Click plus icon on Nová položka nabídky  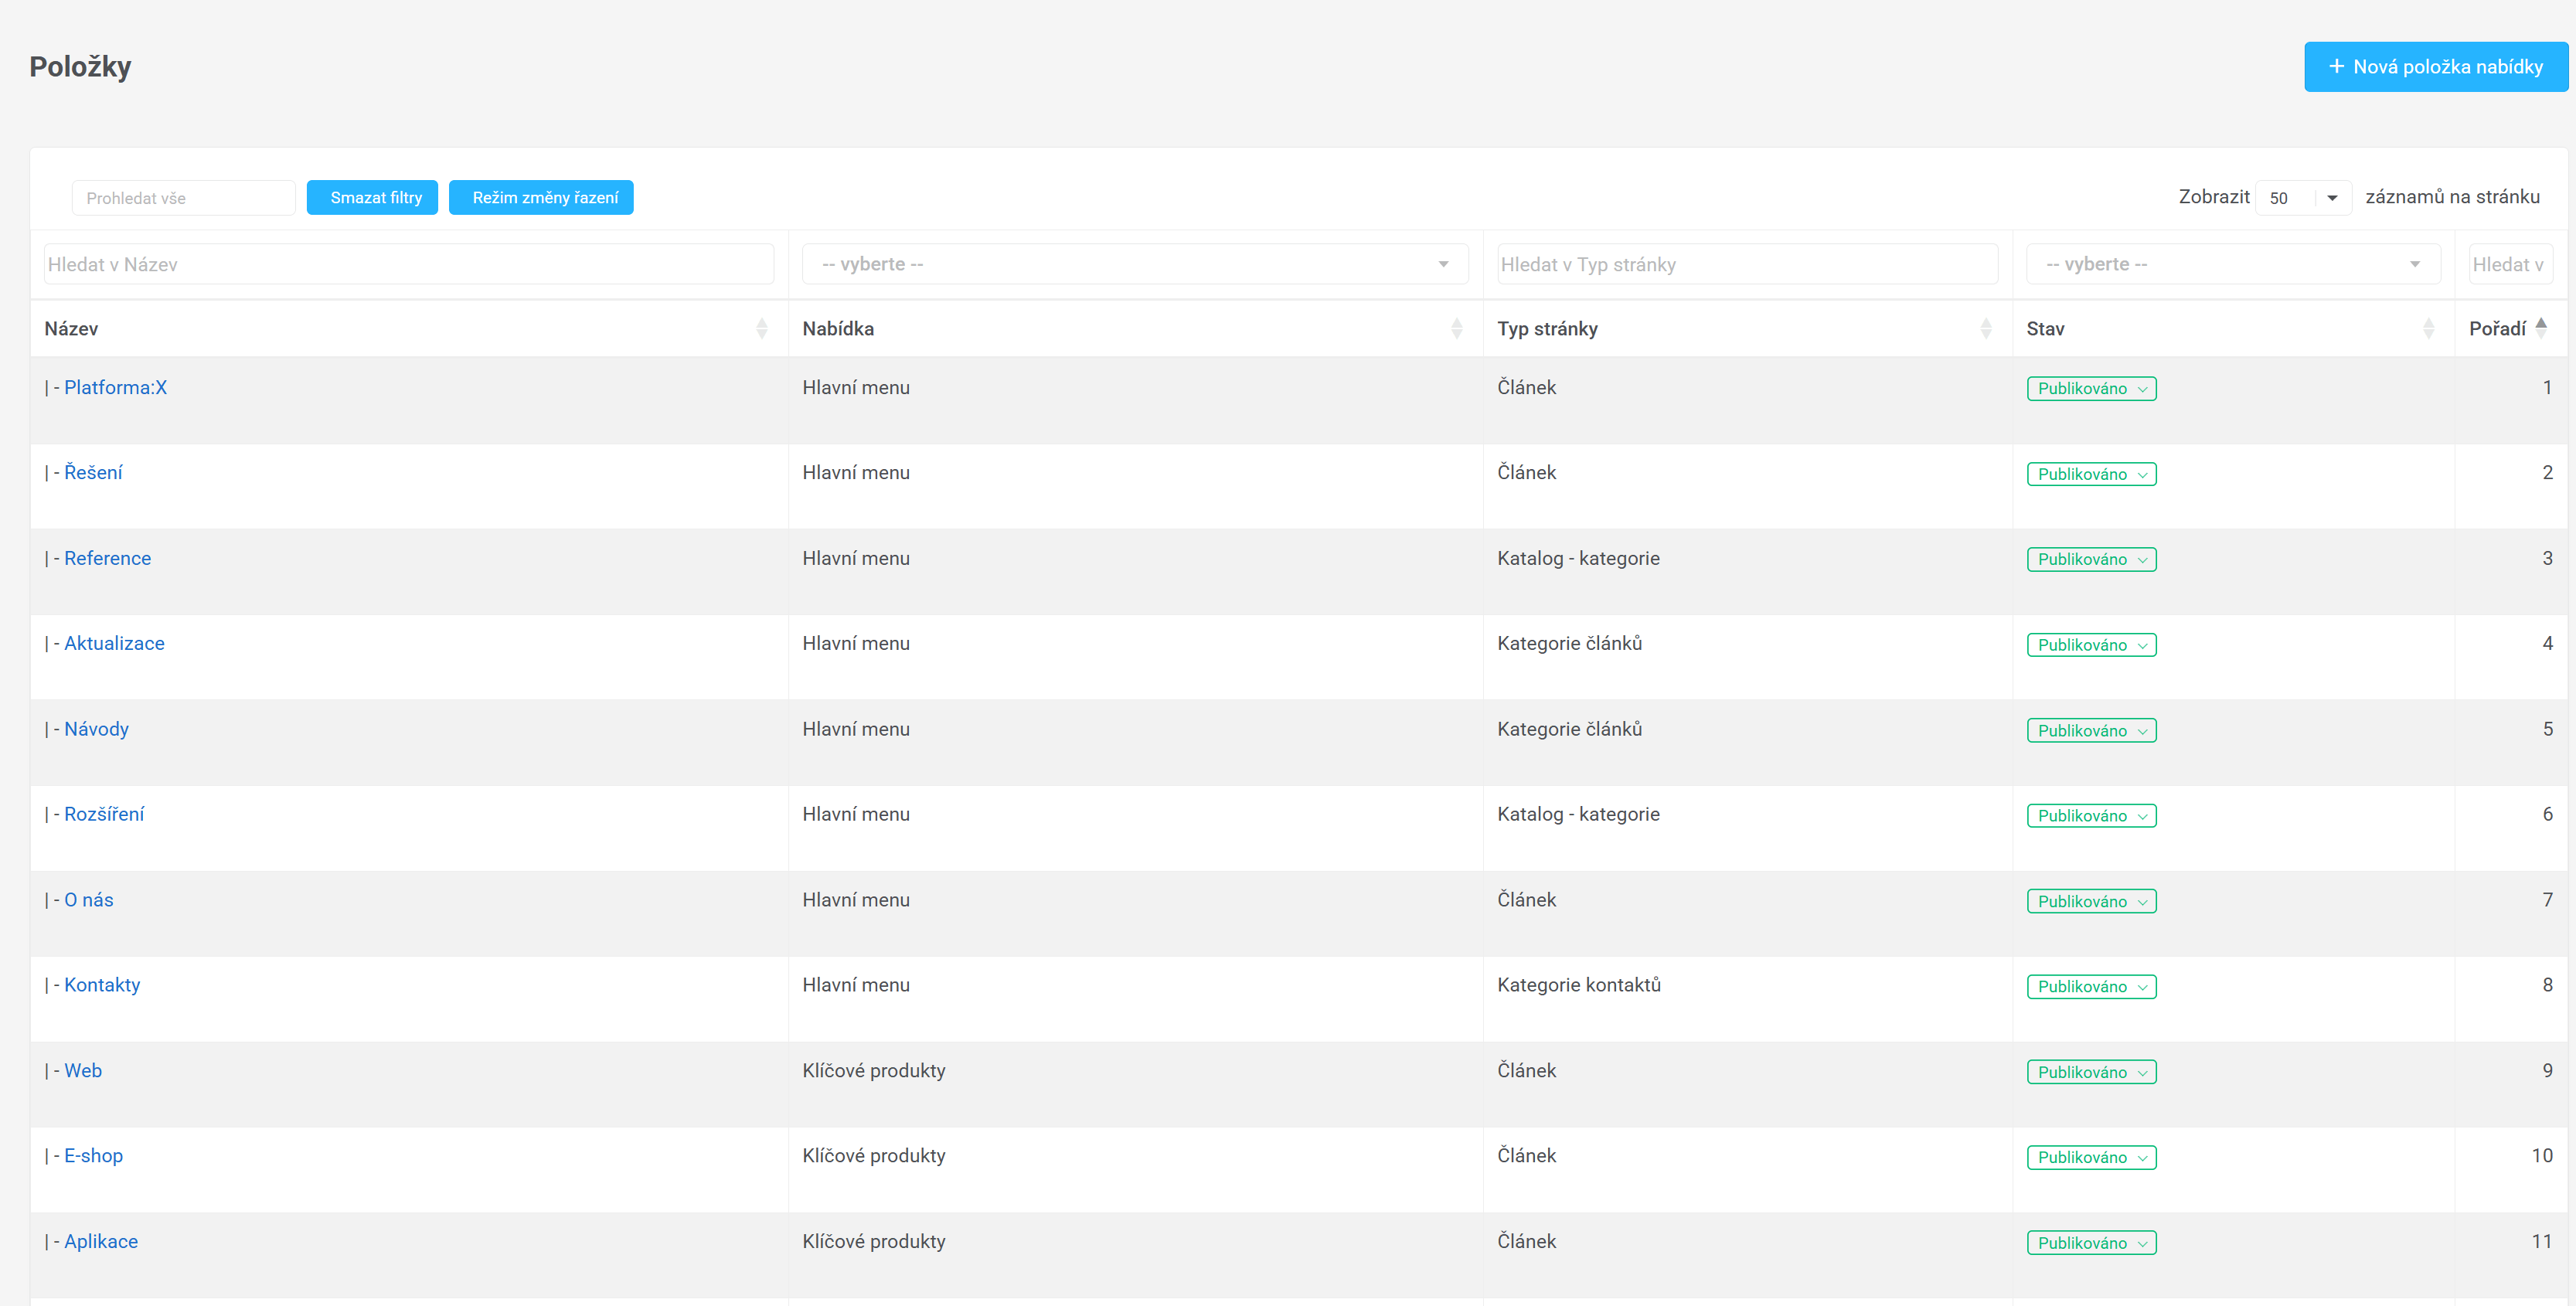(2336, 67)
